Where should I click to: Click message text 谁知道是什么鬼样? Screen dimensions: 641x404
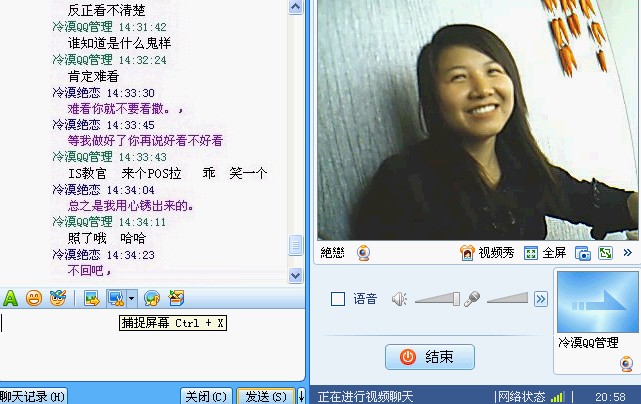tap(119, 43)
